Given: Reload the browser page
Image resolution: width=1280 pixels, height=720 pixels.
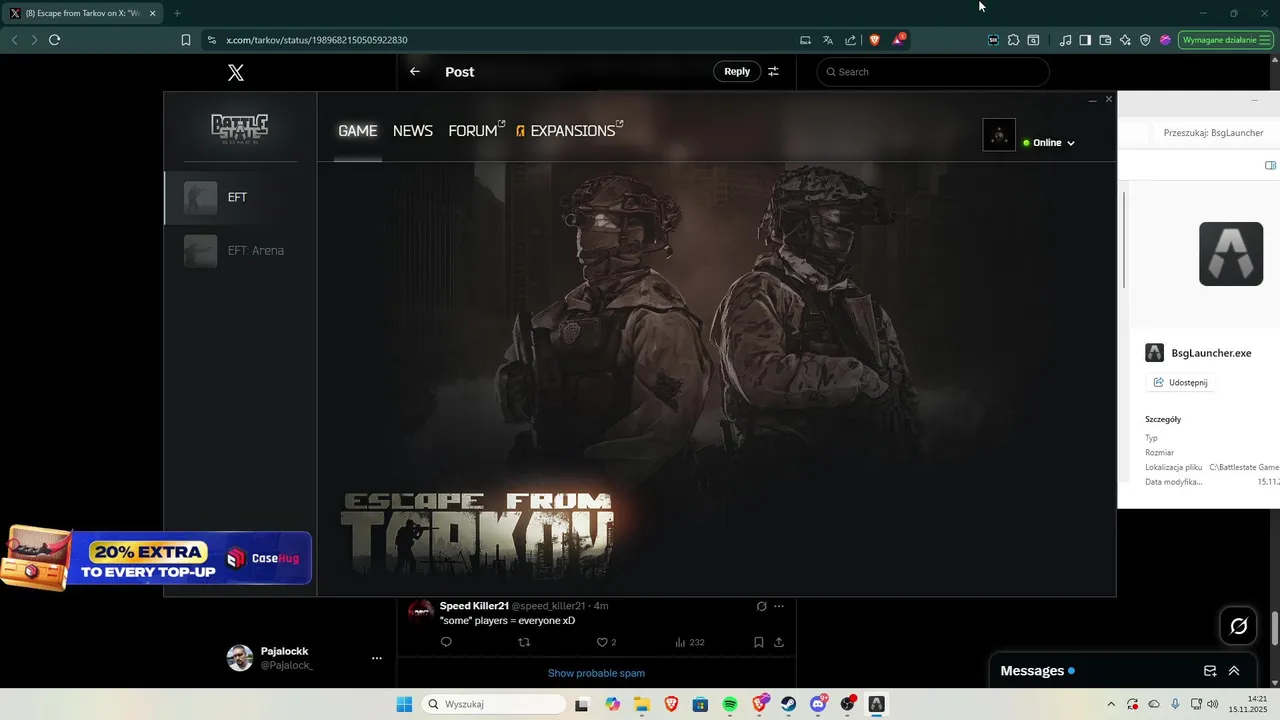Looking at the screenshot, I should click(x=54, y=40).
